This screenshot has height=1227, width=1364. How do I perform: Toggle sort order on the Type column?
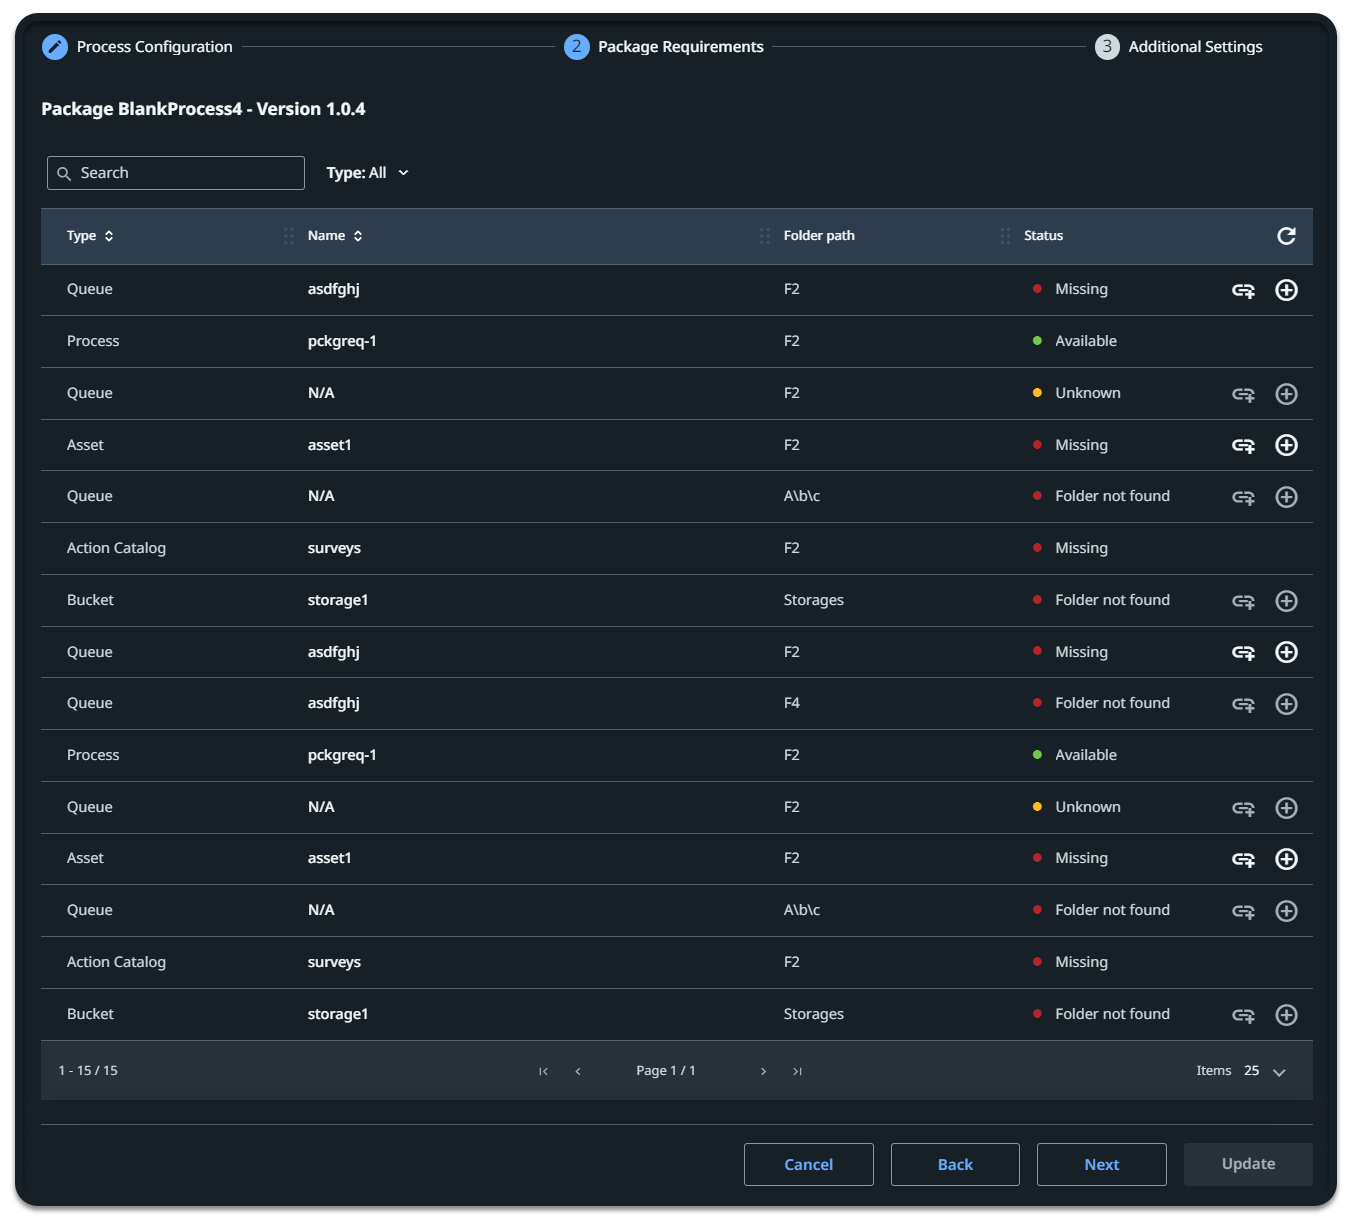(x=109, y=236)
